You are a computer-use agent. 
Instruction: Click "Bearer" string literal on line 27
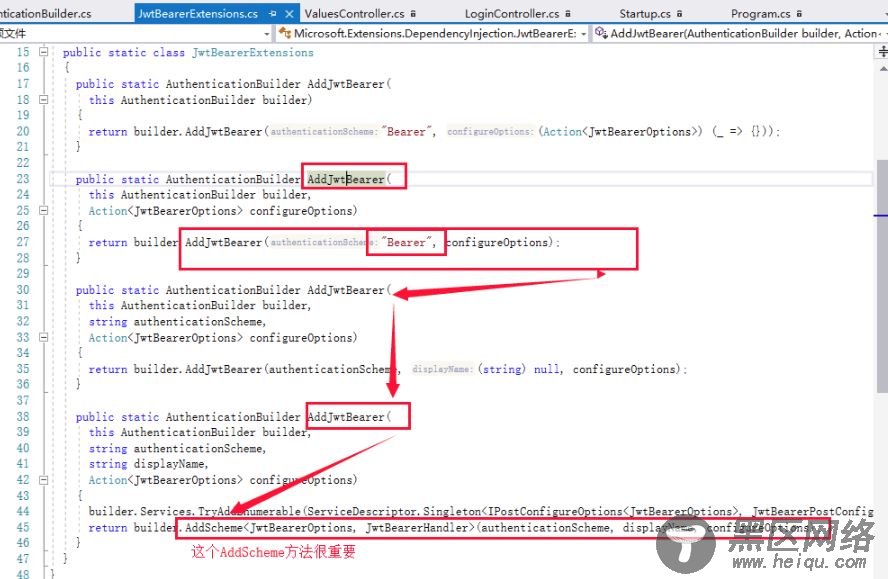[407, 242]
